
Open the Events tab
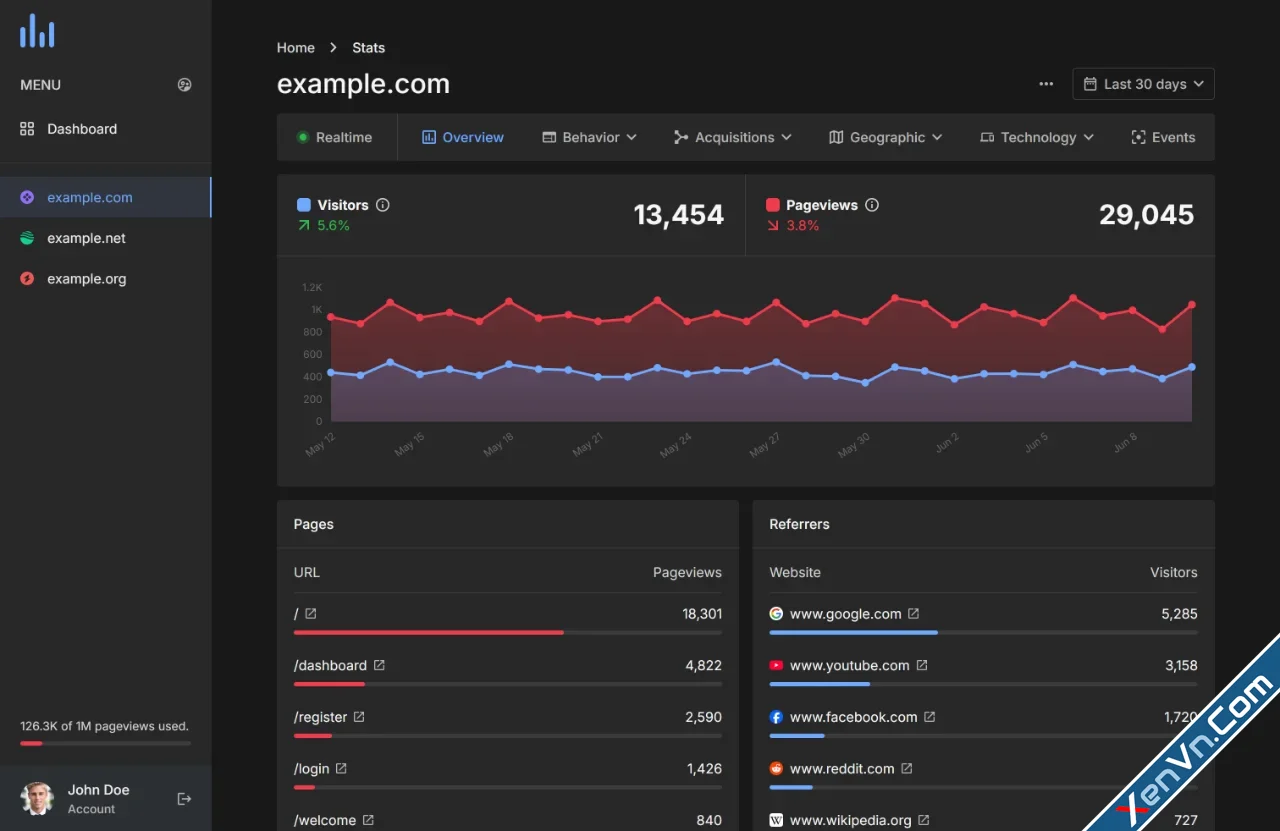click(x=1163, y=137)
